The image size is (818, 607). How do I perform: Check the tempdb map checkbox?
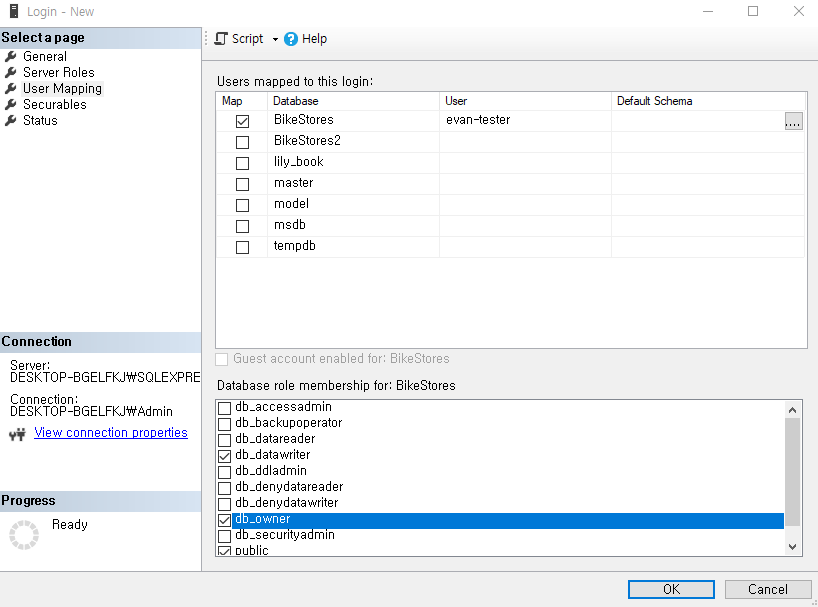tap(242, 247)
